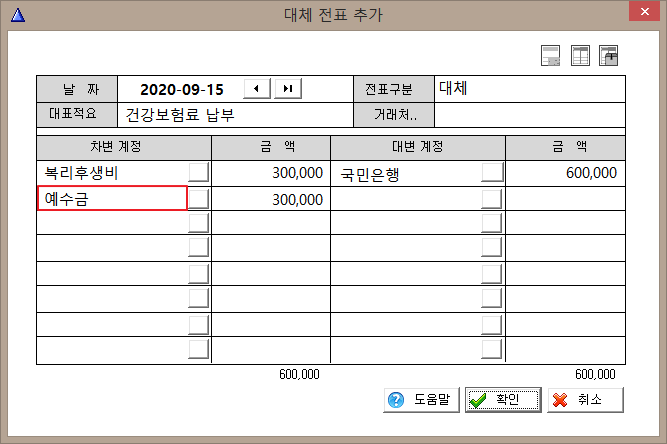Click the 금액 header next to 대변 계정
This screenshot has height=444, width=667.
[x=565, y=147]
